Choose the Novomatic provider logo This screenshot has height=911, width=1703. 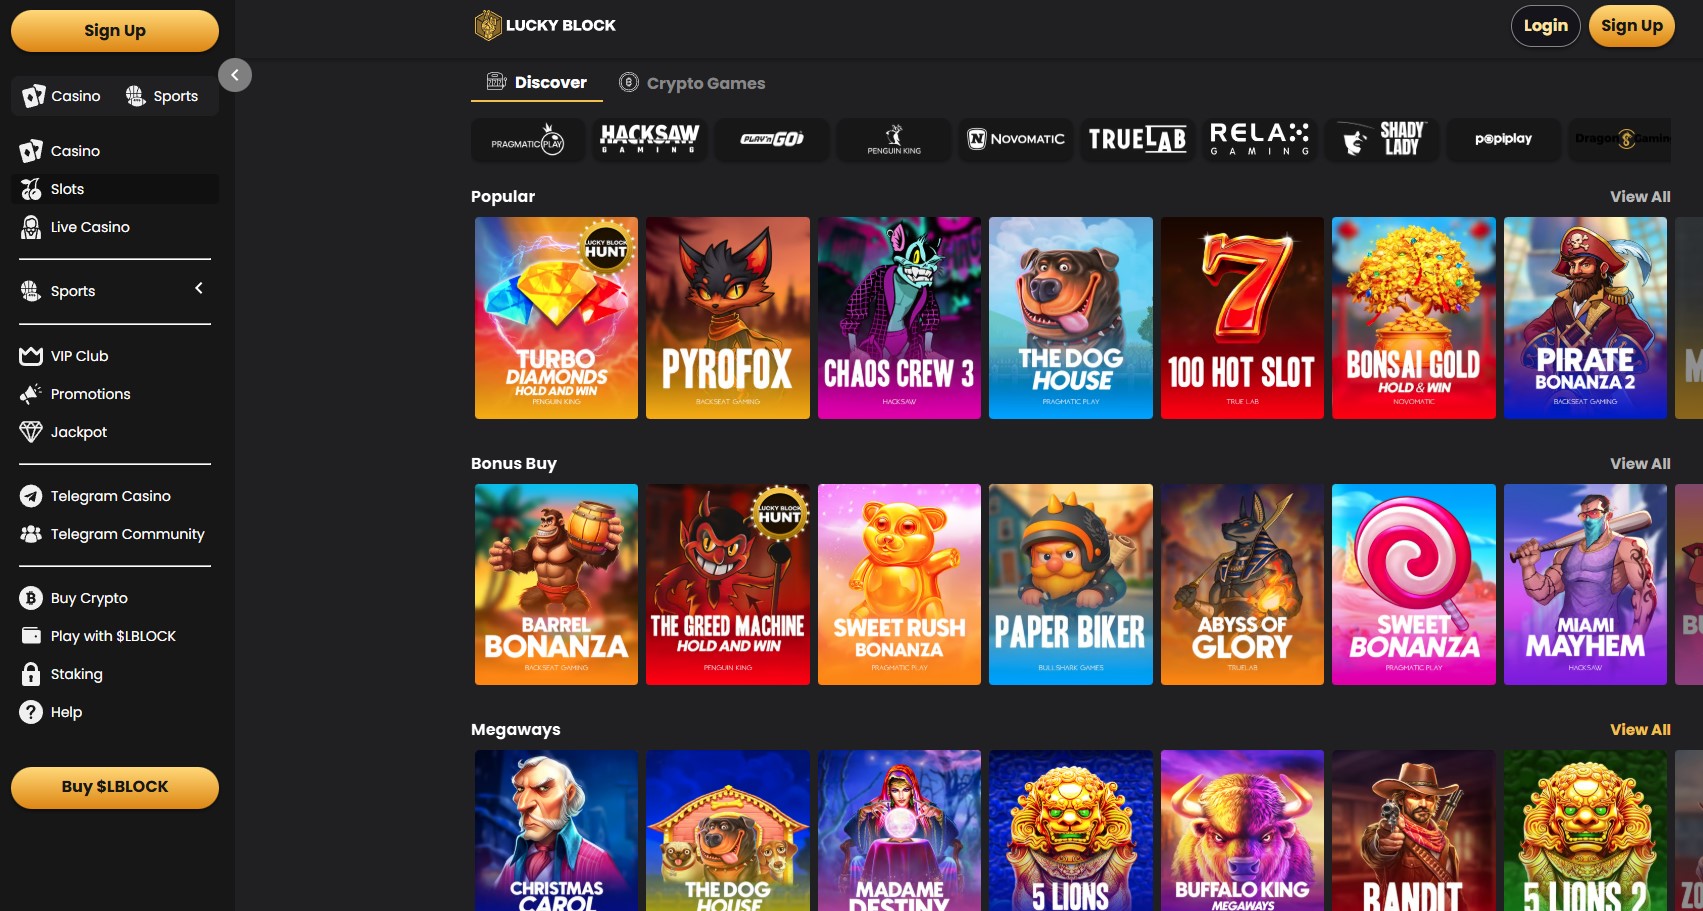click(1016, 140)
